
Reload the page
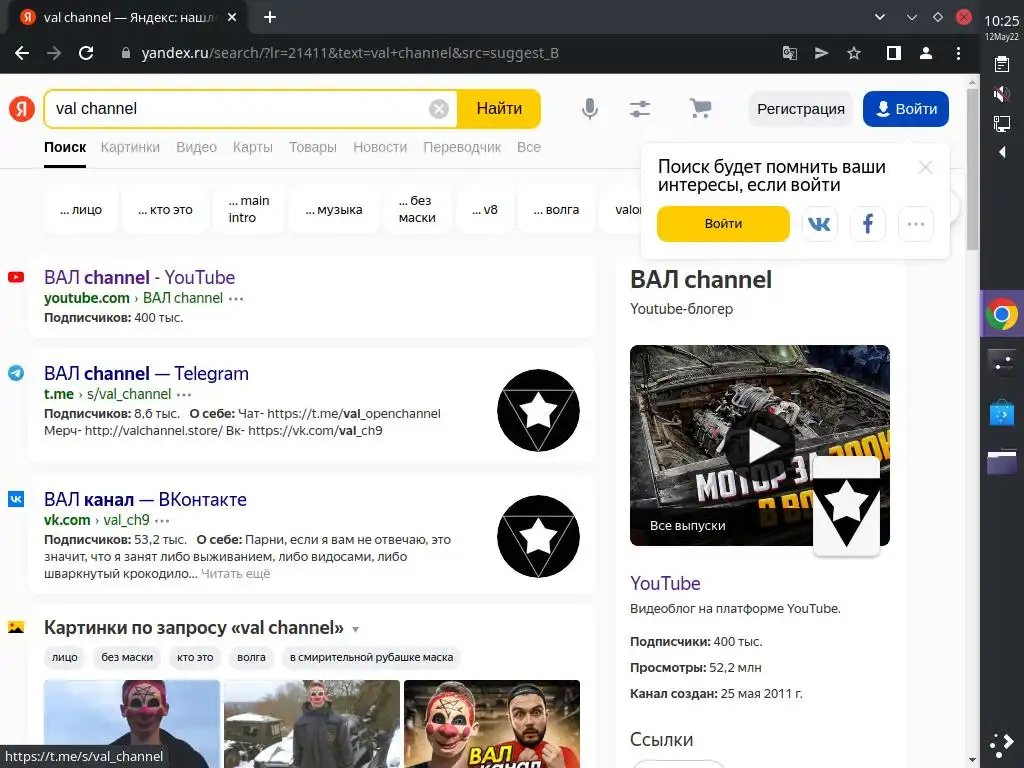[x=86, y=53]
